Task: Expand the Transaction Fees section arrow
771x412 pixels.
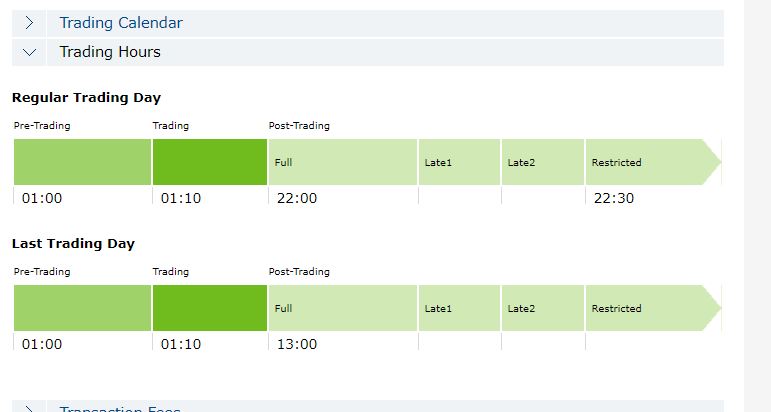Action: tap(29, 408)
